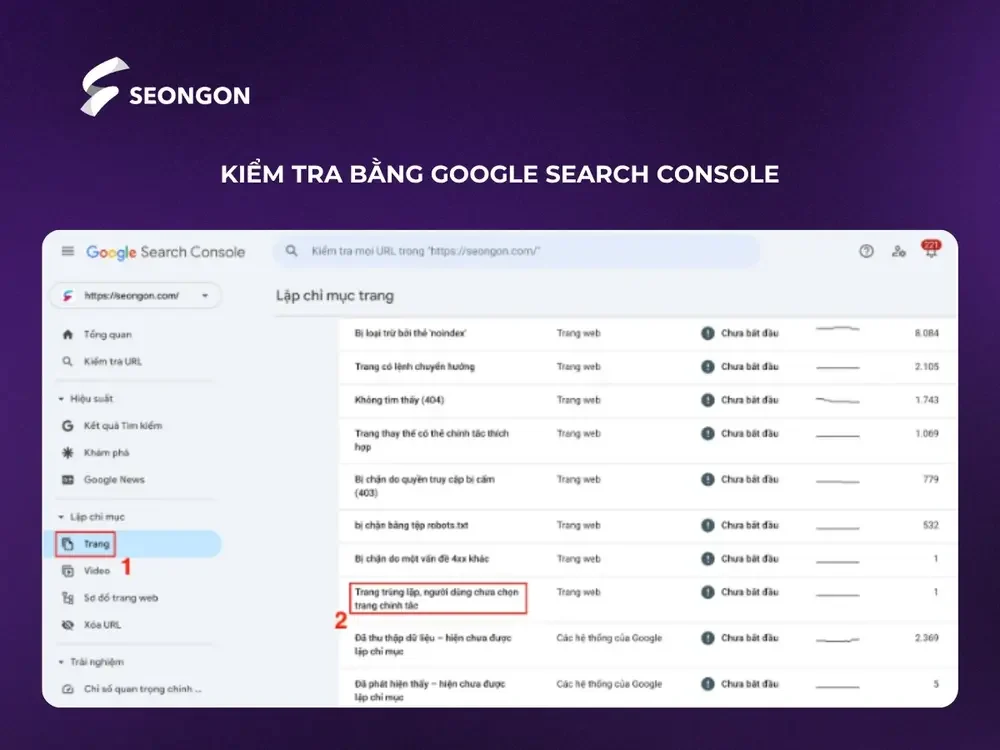Click status icon in Trang trùng lặp row
Image resolution: width=1000 pixels, height=750 pixels.
click(708, 592)
